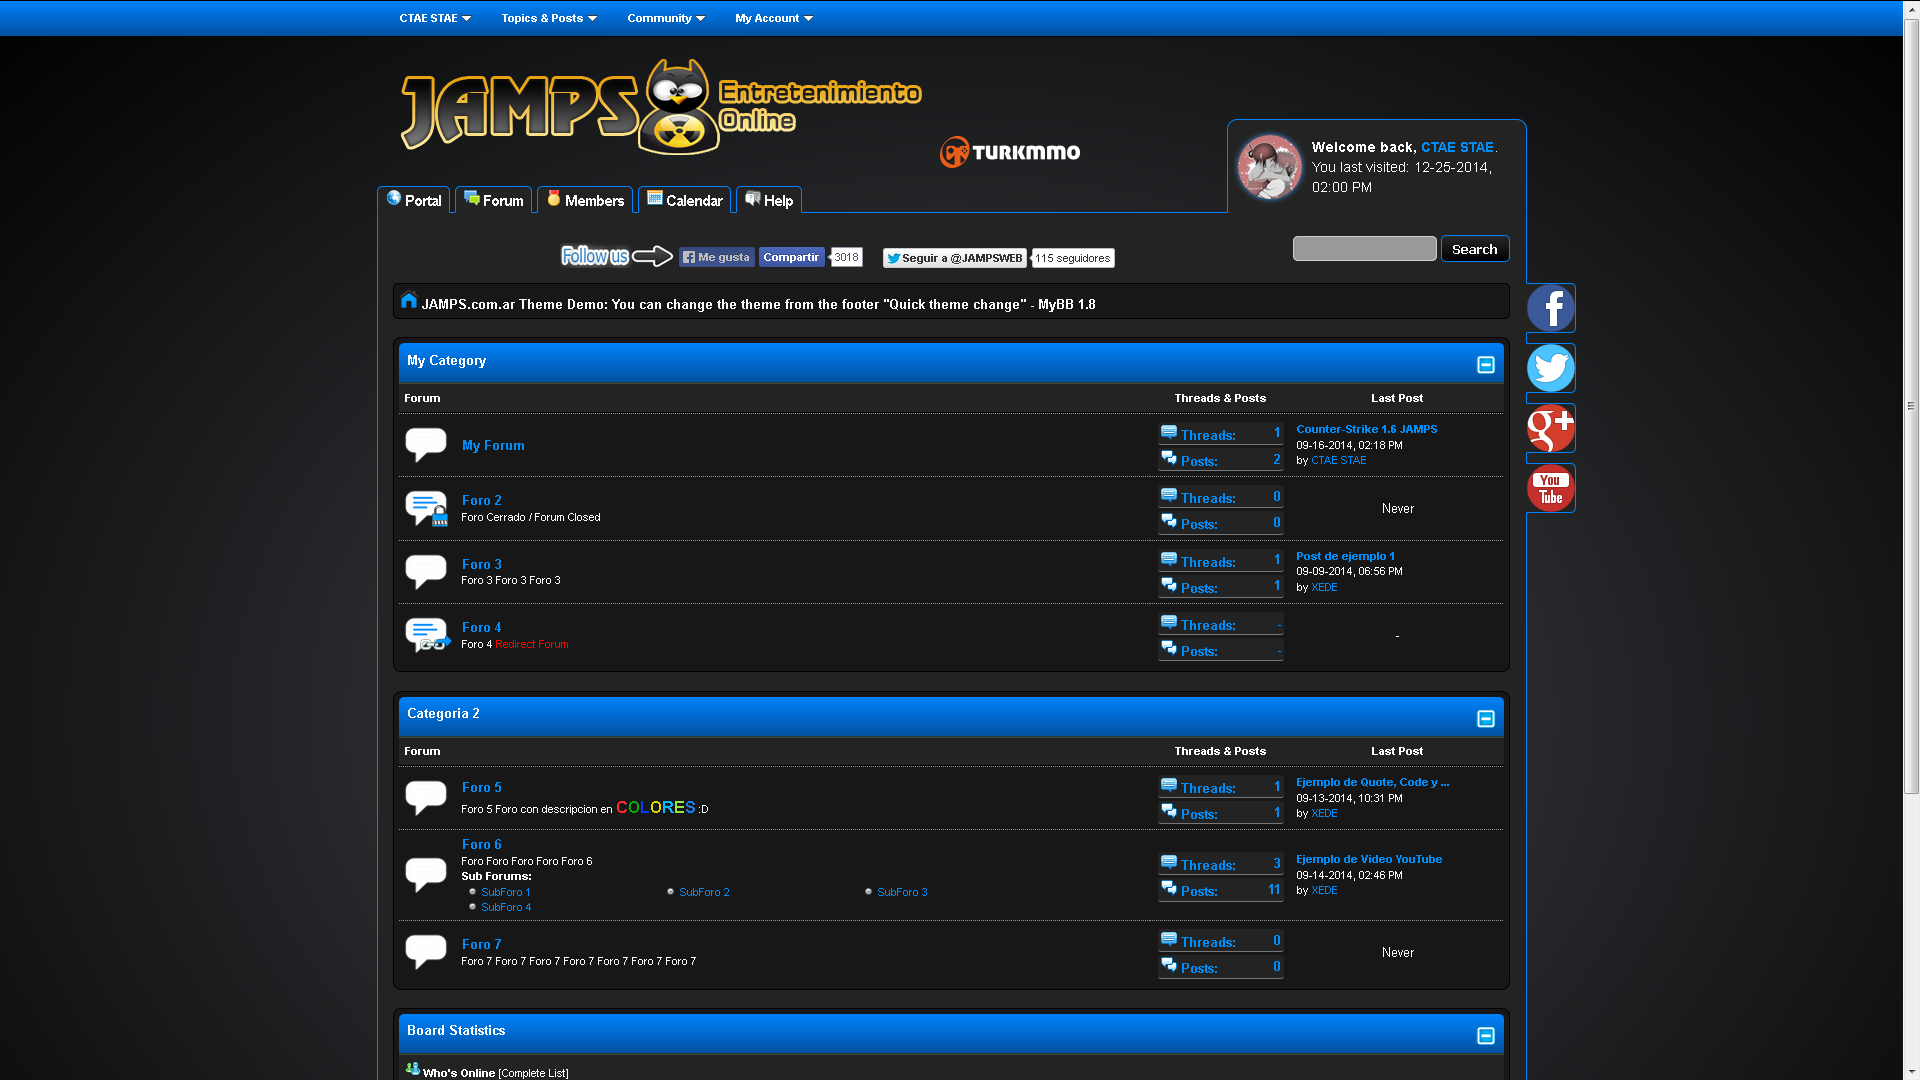Click the locked forum icon for Foro 2
Image resolution: width=1920 pixels, height=1080 pixels.
(426, 508)
